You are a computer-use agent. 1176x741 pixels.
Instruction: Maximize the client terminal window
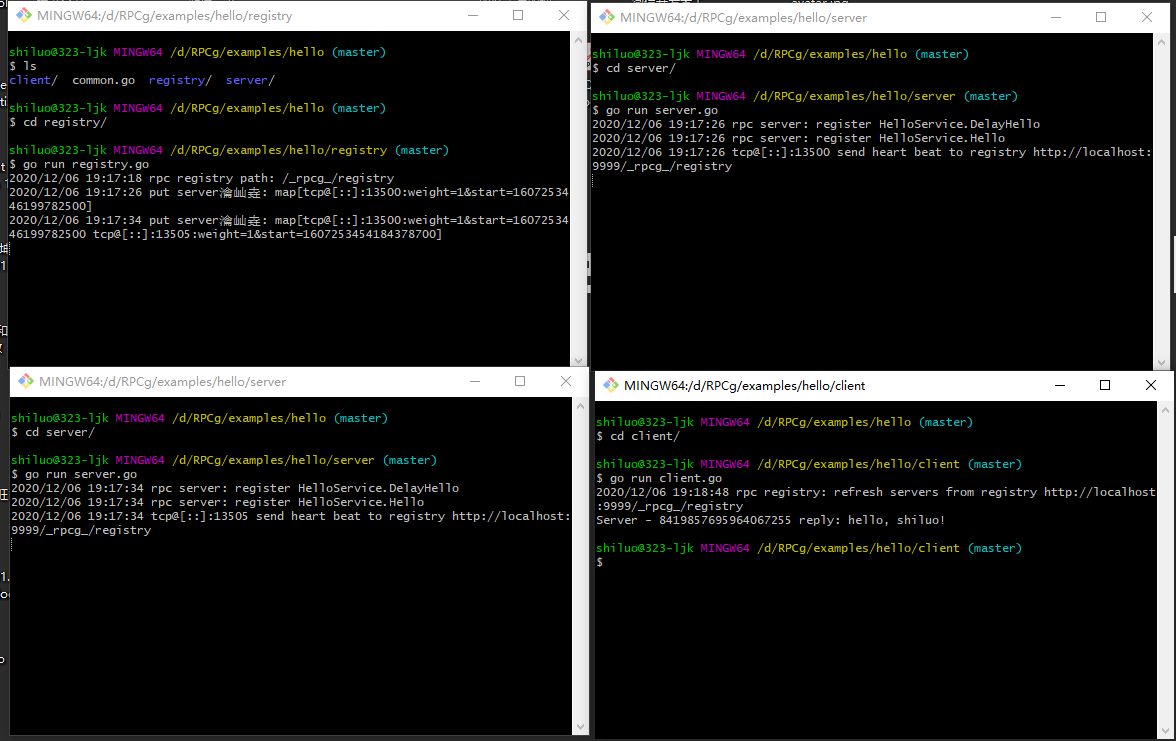(1105, 386)
